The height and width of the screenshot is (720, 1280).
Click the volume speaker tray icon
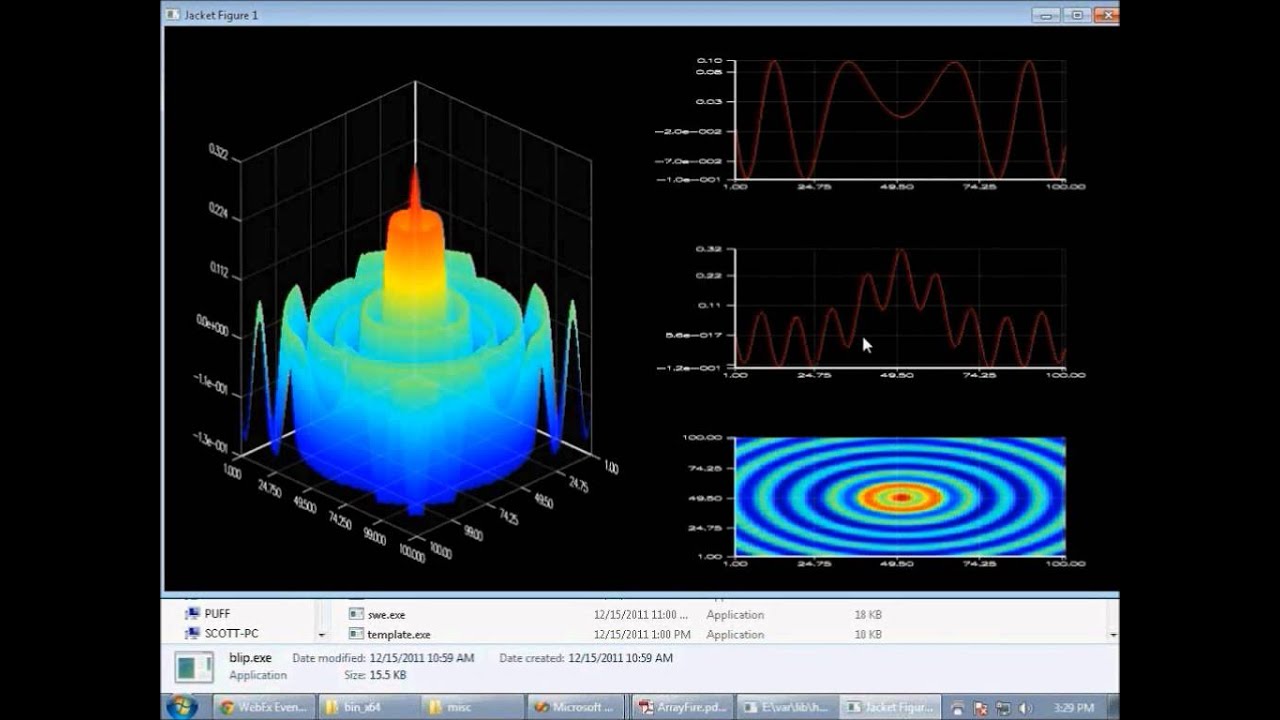click(1026, 708)
